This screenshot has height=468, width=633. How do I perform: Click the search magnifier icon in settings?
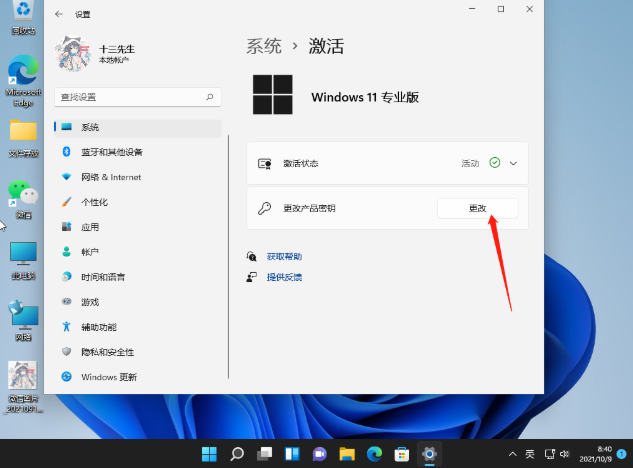coord(210,97)
